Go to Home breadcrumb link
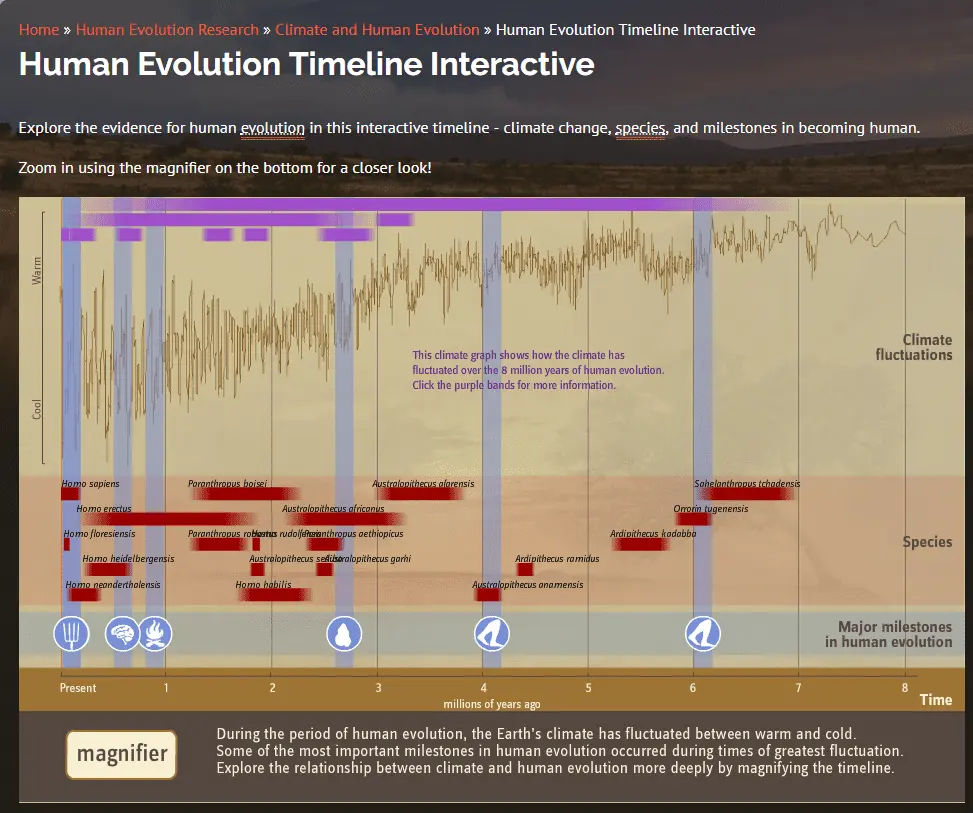 (x=38, y=30)
